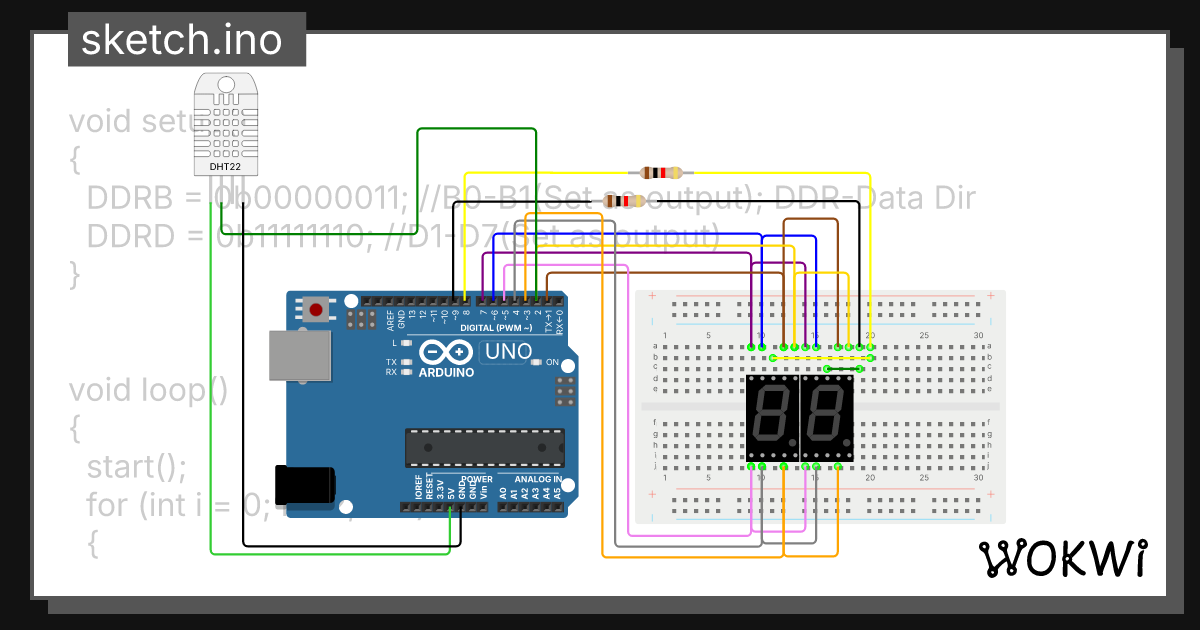Click the UNO label on board

click(507, 352)
